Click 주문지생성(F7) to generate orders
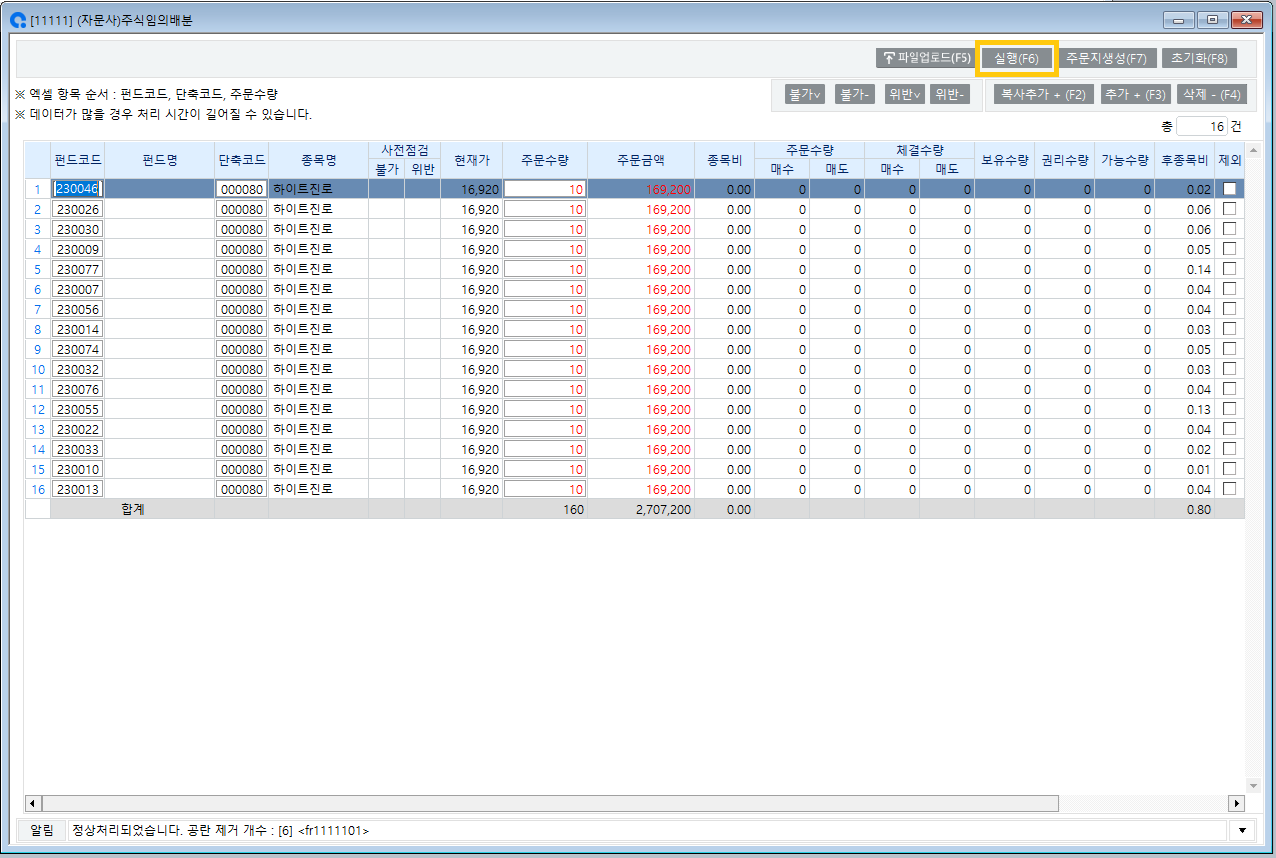Viewport: 1276px width, 858px height. tap(1105, 58)
